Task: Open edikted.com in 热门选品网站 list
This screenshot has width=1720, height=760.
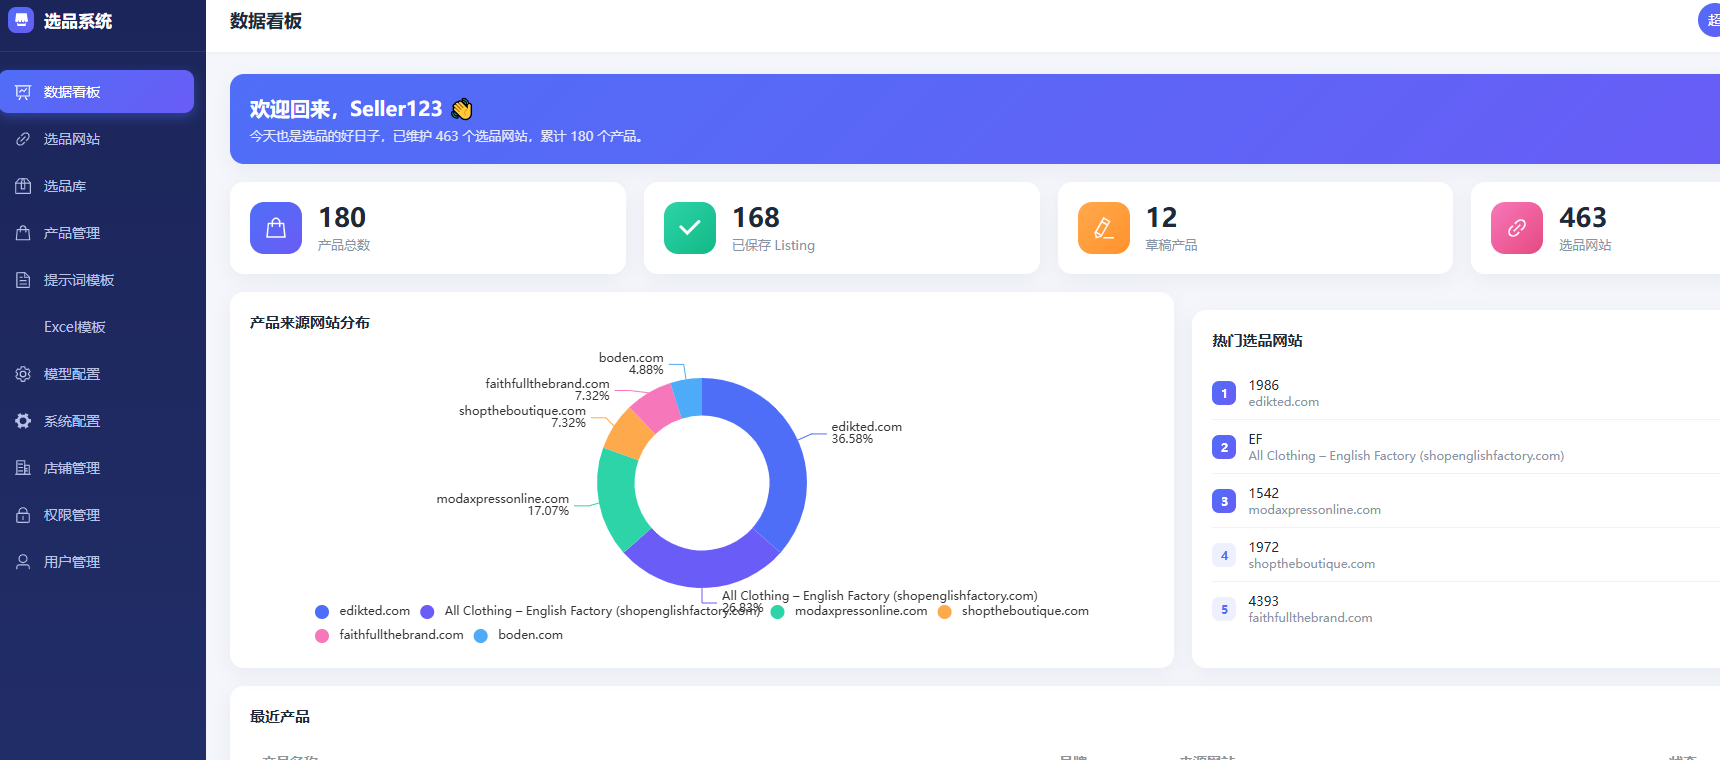Action: (x=1465, y=393)
